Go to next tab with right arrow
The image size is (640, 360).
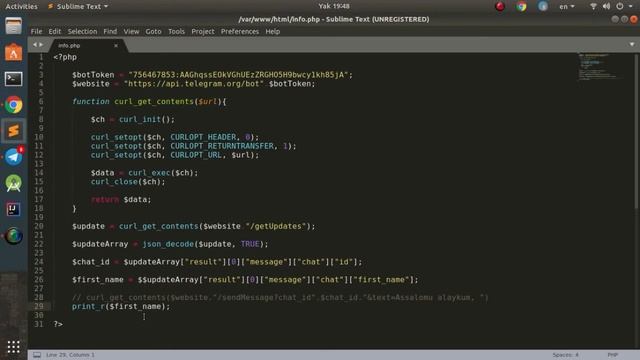tap(41, 44)
